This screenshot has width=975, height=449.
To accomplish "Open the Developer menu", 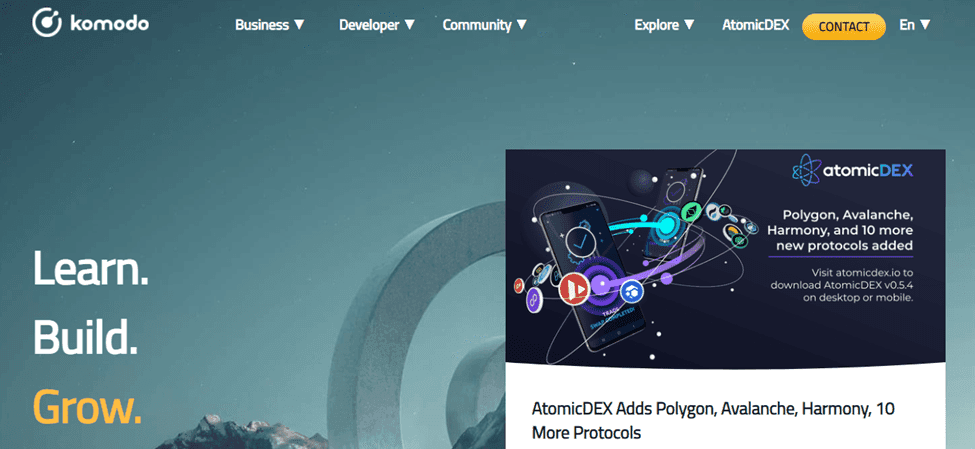I will [376, 25].
